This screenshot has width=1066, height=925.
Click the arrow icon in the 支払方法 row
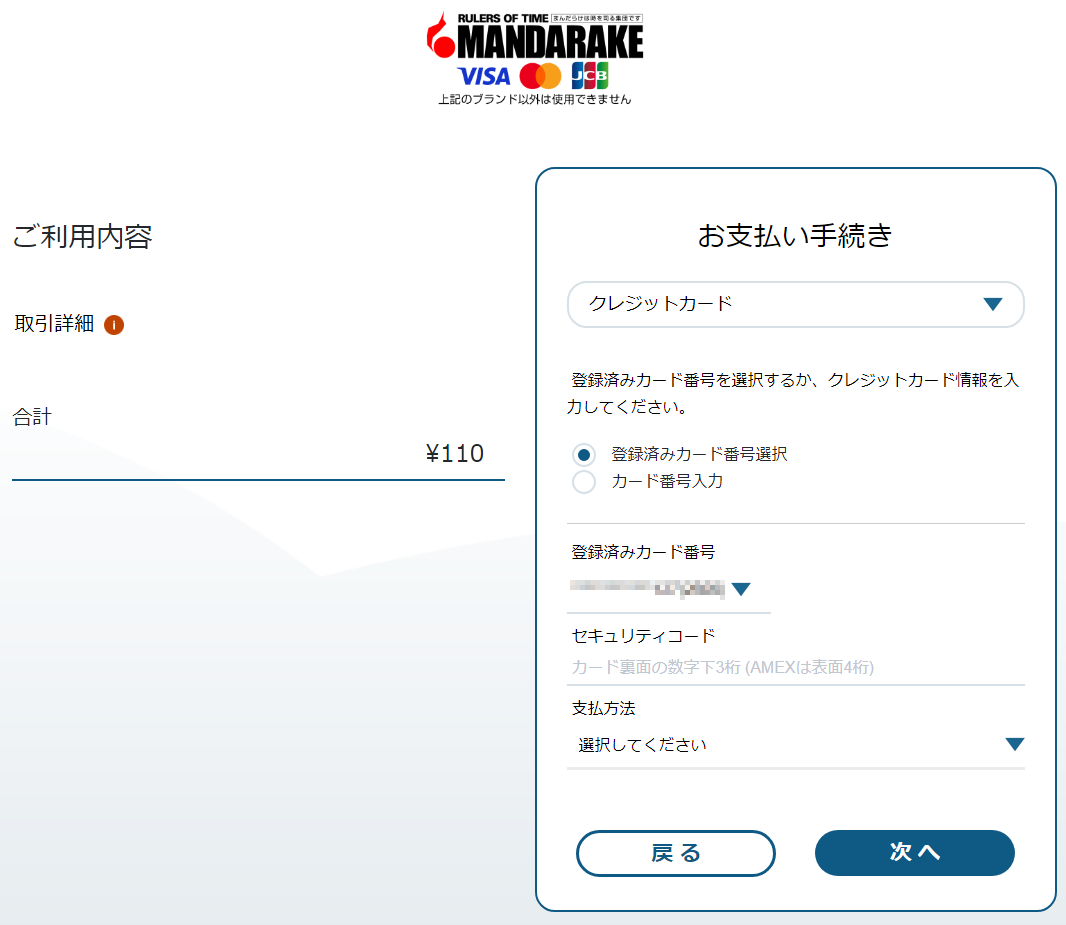(x=1014, y=744)
